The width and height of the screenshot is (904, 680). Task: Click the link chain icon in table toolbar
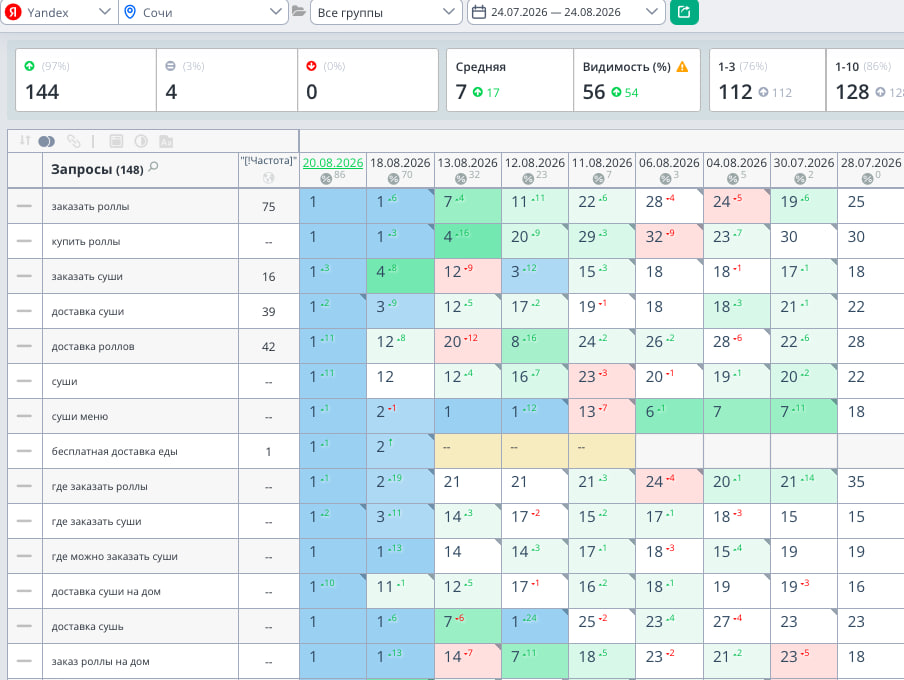[73, 141]
